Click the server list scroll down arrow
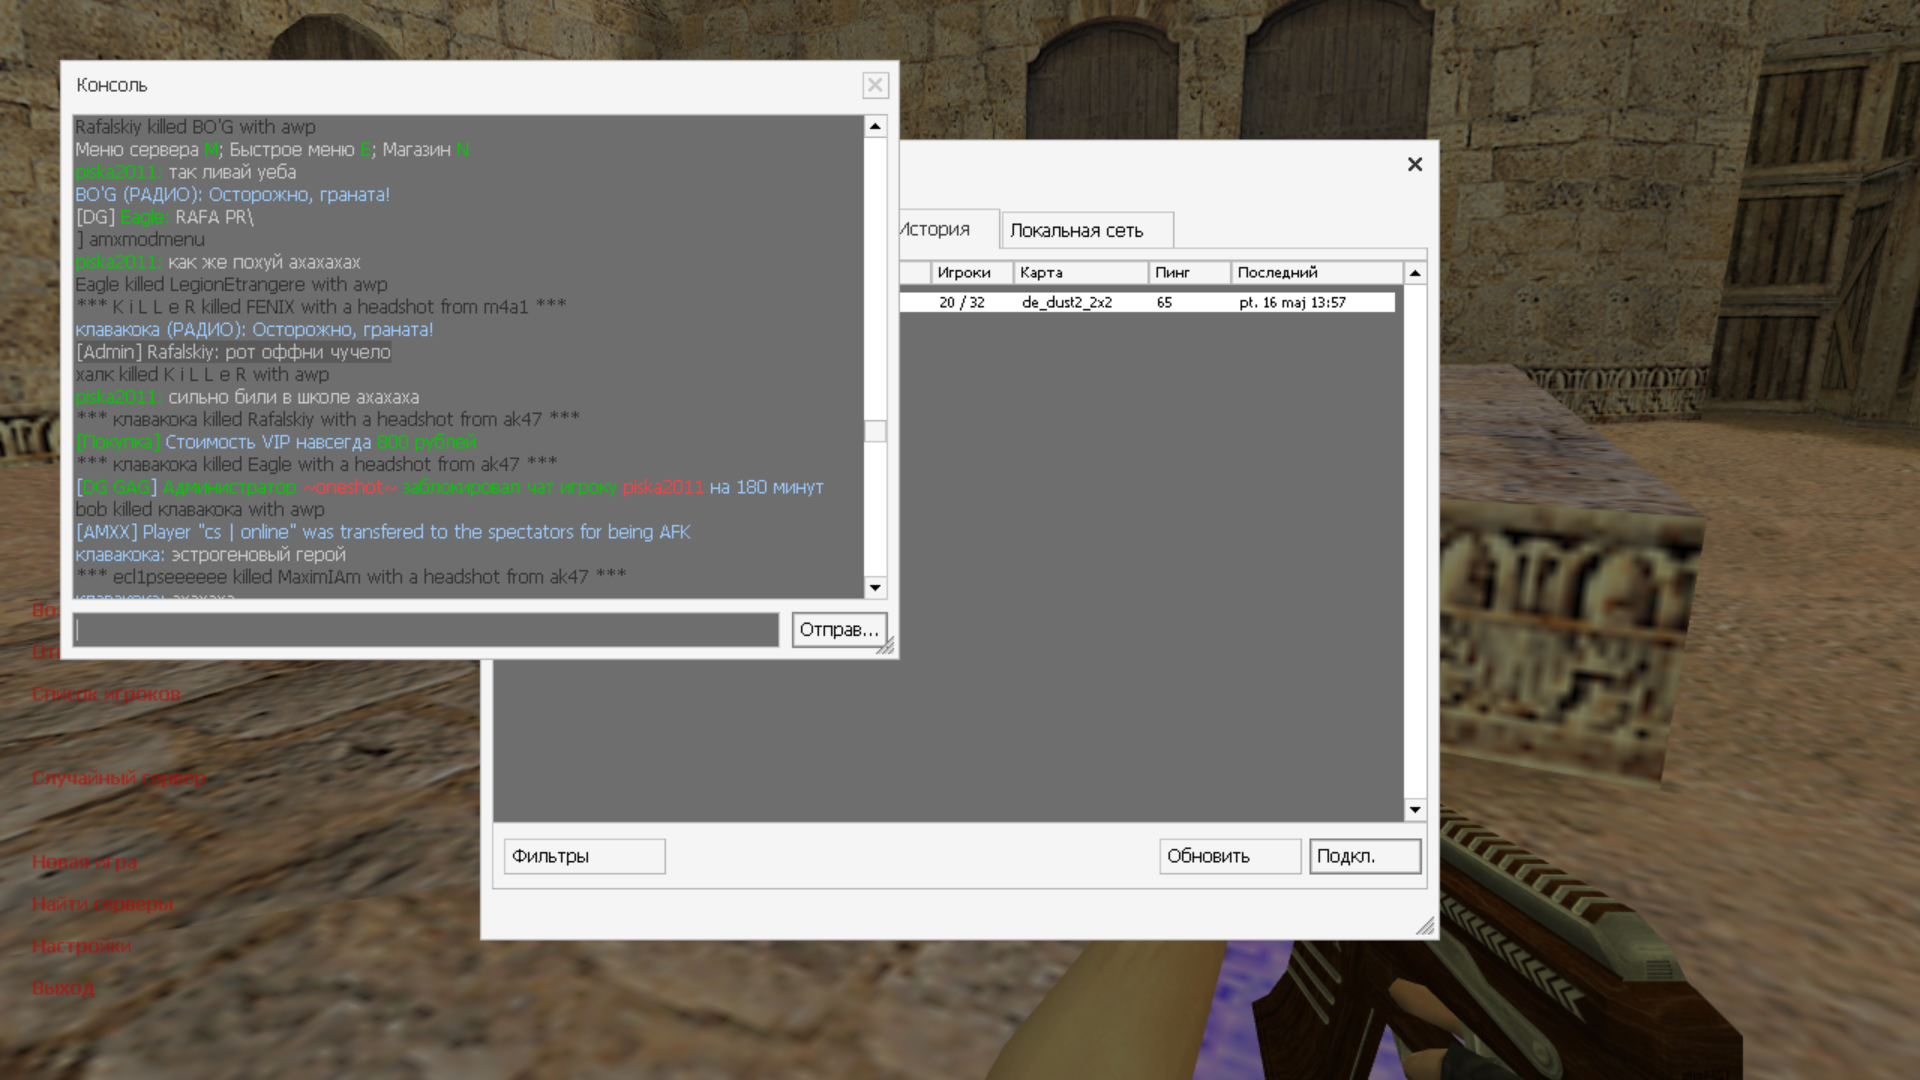Viewport: 1920px width, 1080px height. 1415,809
